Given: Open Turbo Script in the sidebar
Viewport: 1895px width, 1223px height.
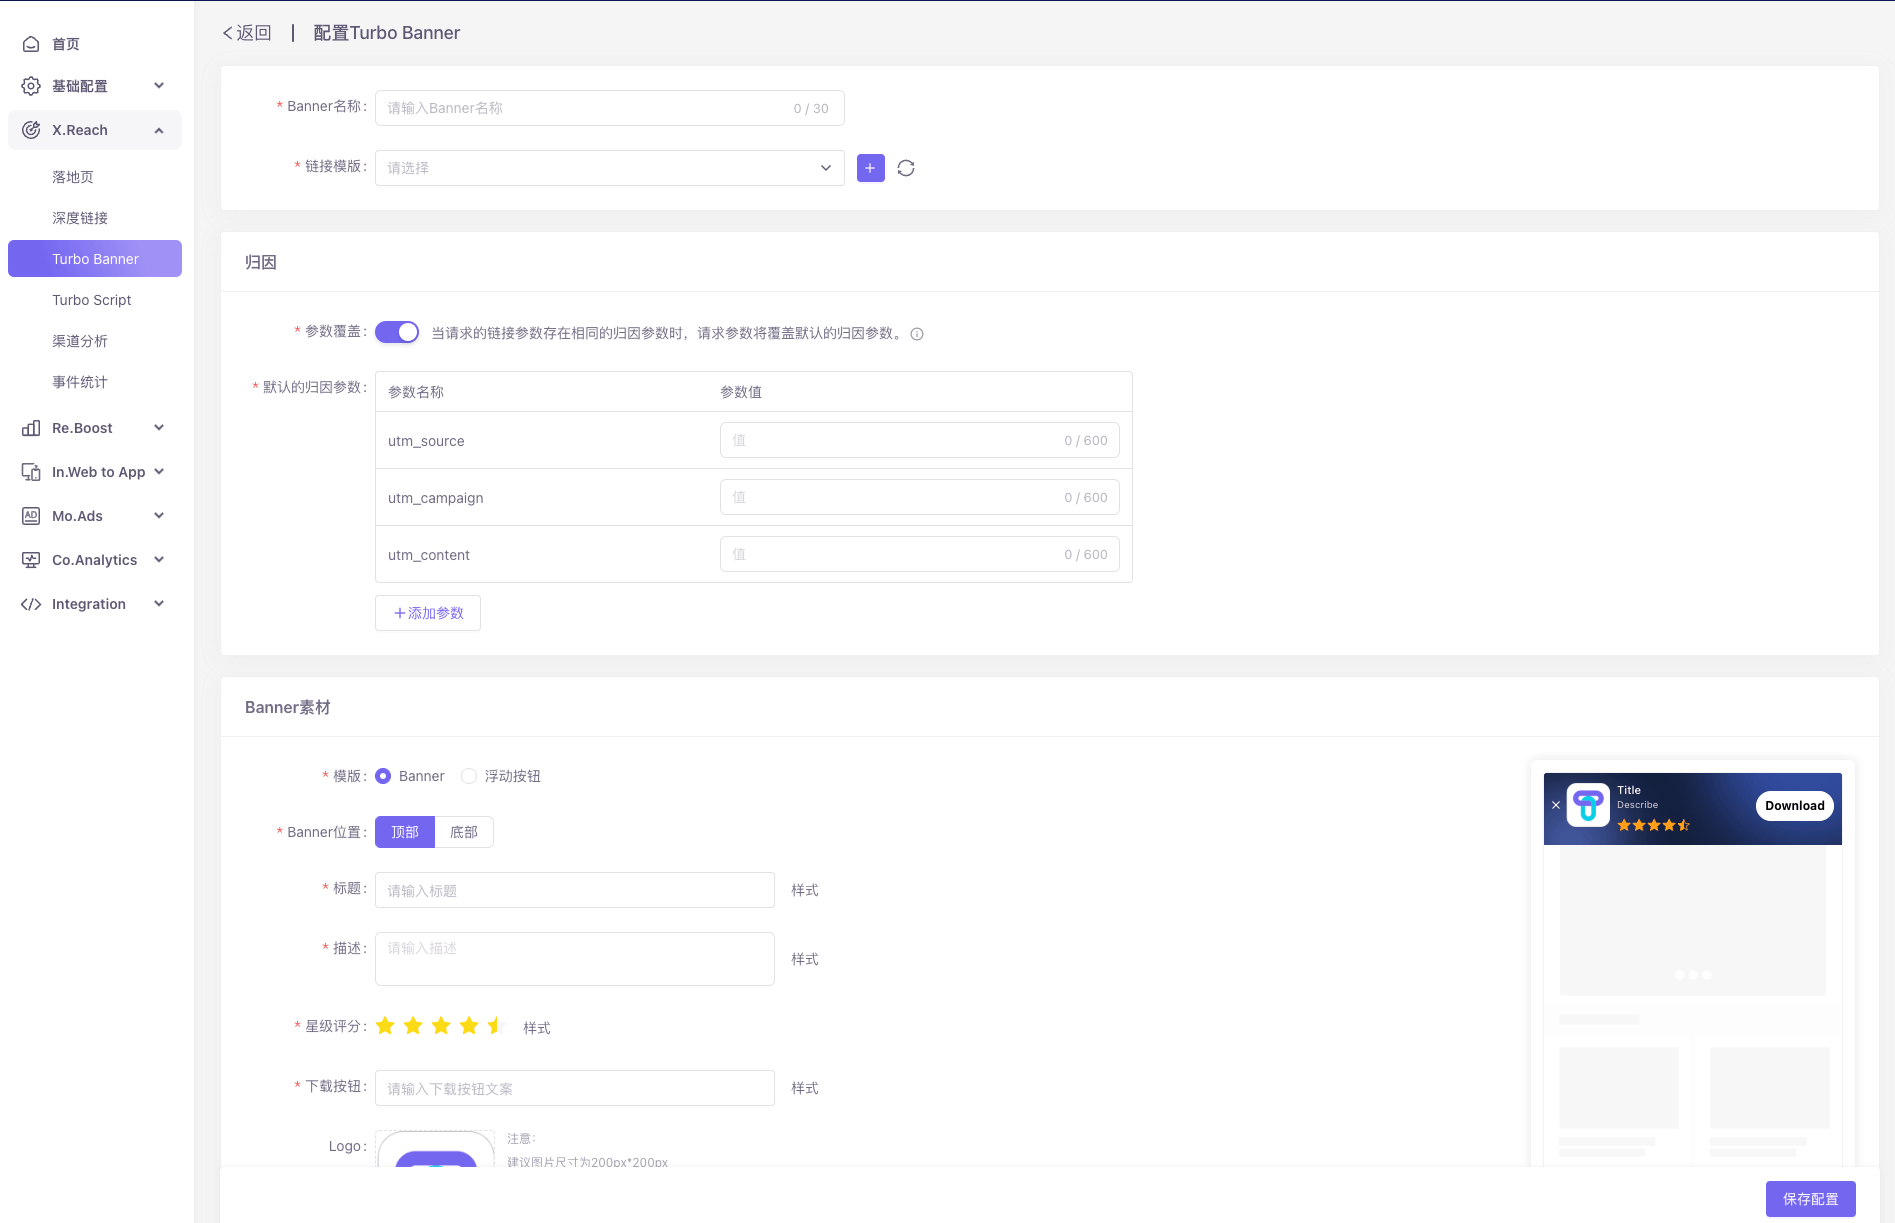Looking at the screenshot, I should coord(92,300).
